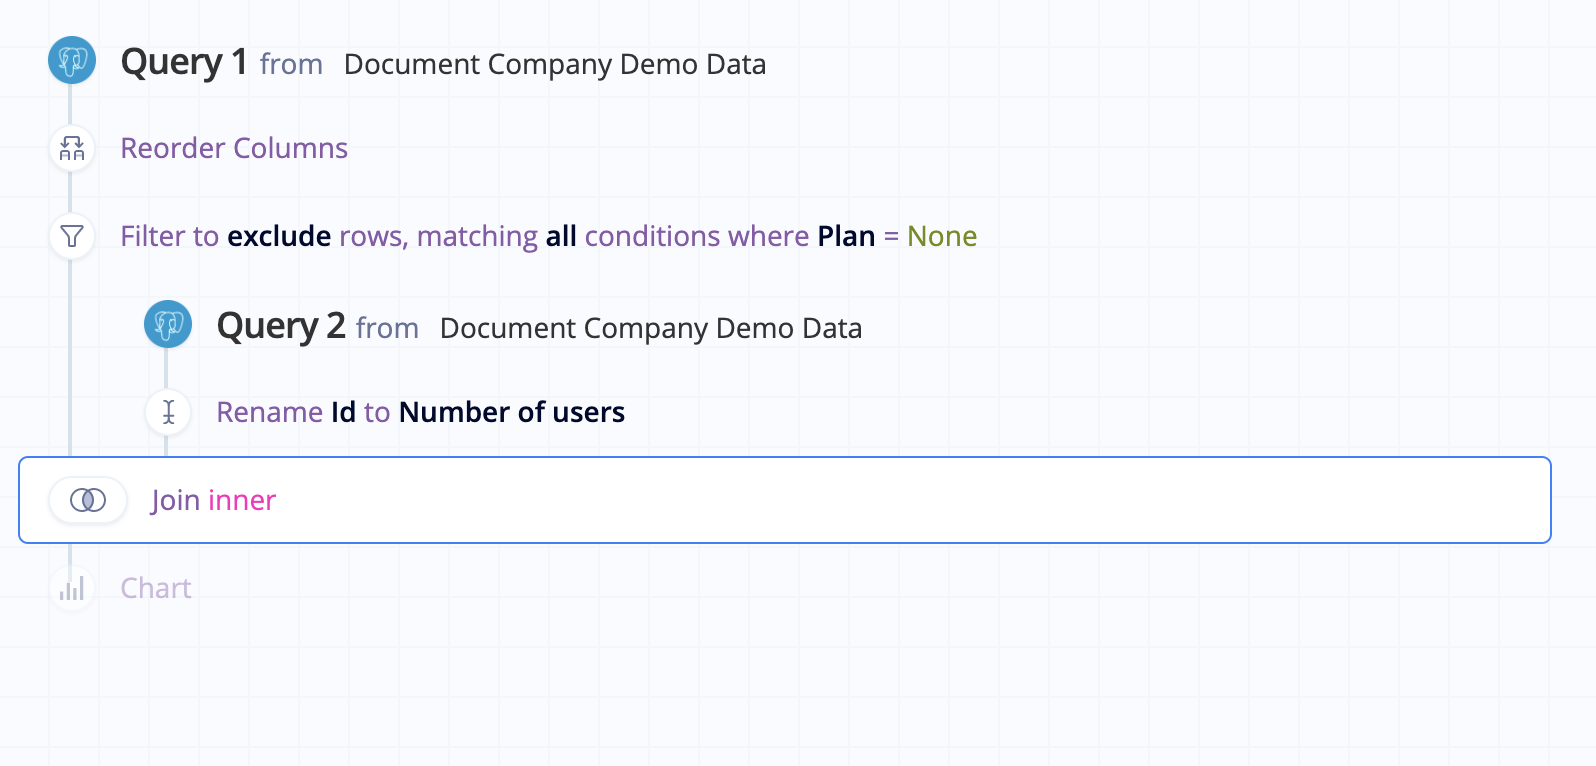The image size is (1596, 766).
Task: Open the faded Chart step
Action: coord(156,588)
